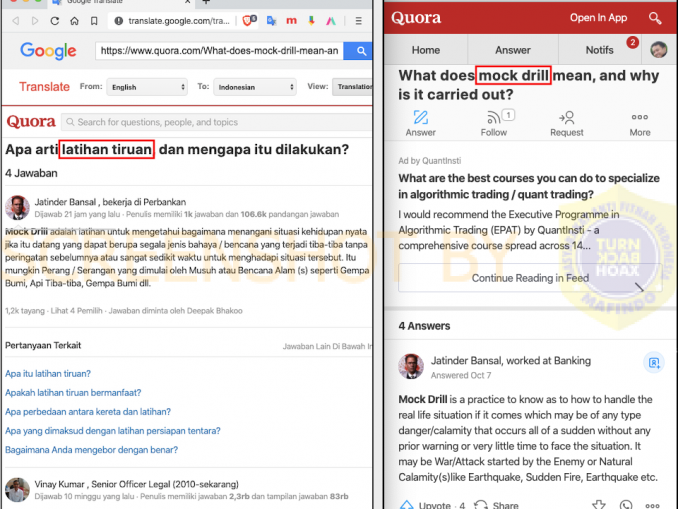Click the follow-user badge beside Jatinder Bansal
The height and width of the screenshot is (509, 678).
[654, 362]
